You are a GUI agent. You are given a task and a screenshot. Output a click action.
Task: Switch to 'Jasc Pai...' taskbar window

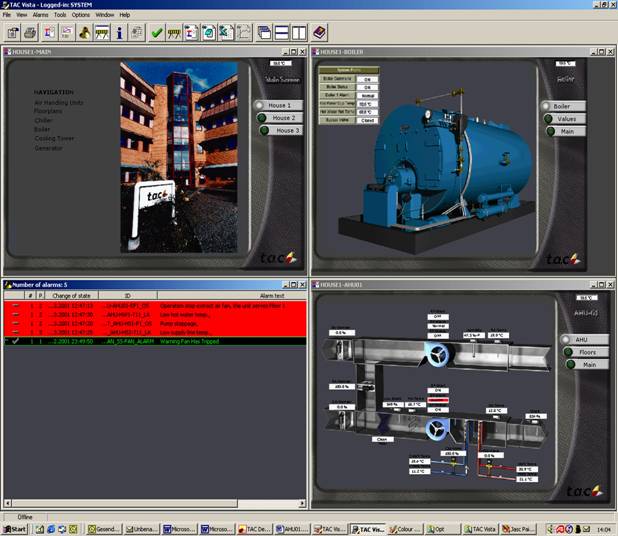coord(519,529)
